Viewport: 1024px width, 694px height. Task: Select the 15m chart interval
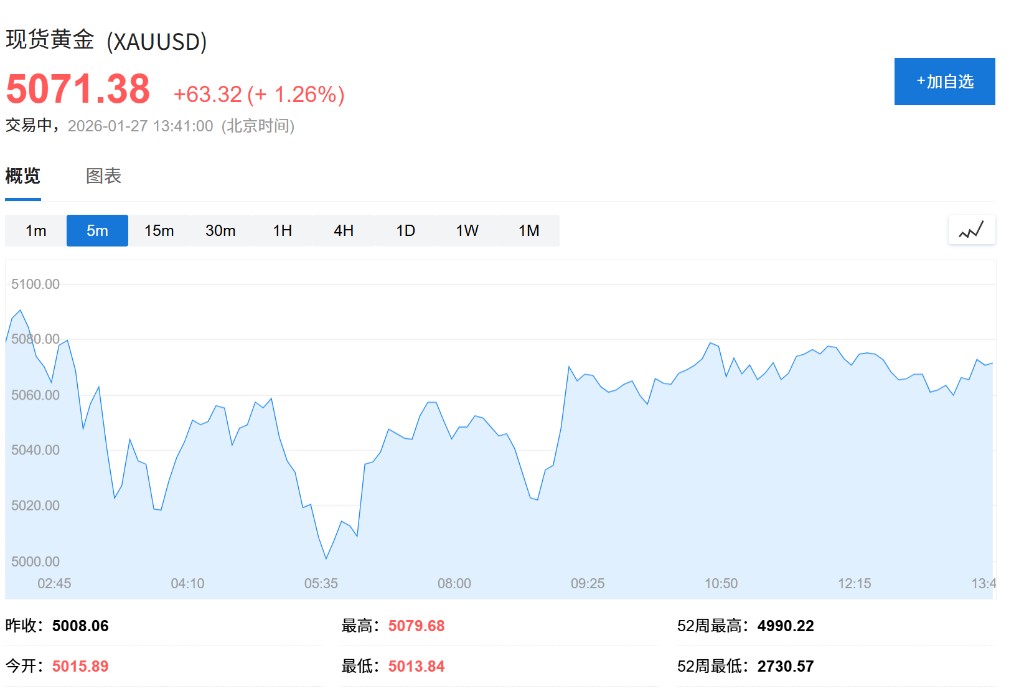click(159, 231)
